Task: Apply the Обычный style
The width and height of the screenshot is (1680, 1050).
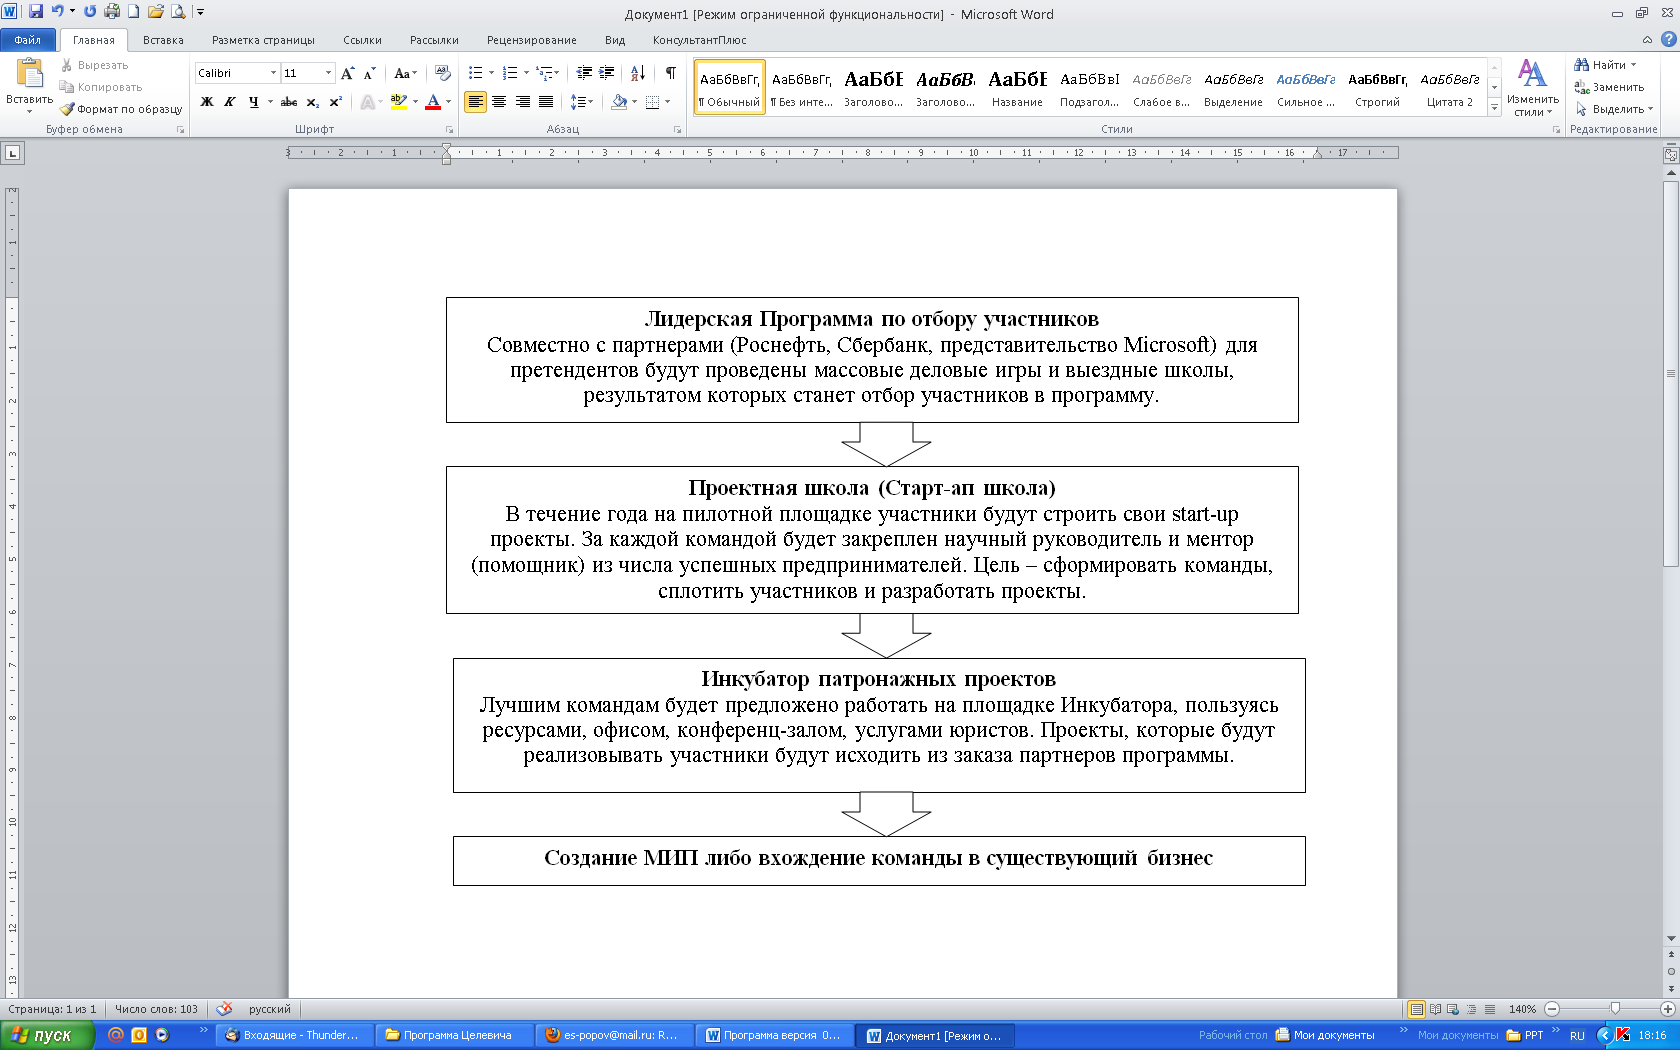Action: 730,87
